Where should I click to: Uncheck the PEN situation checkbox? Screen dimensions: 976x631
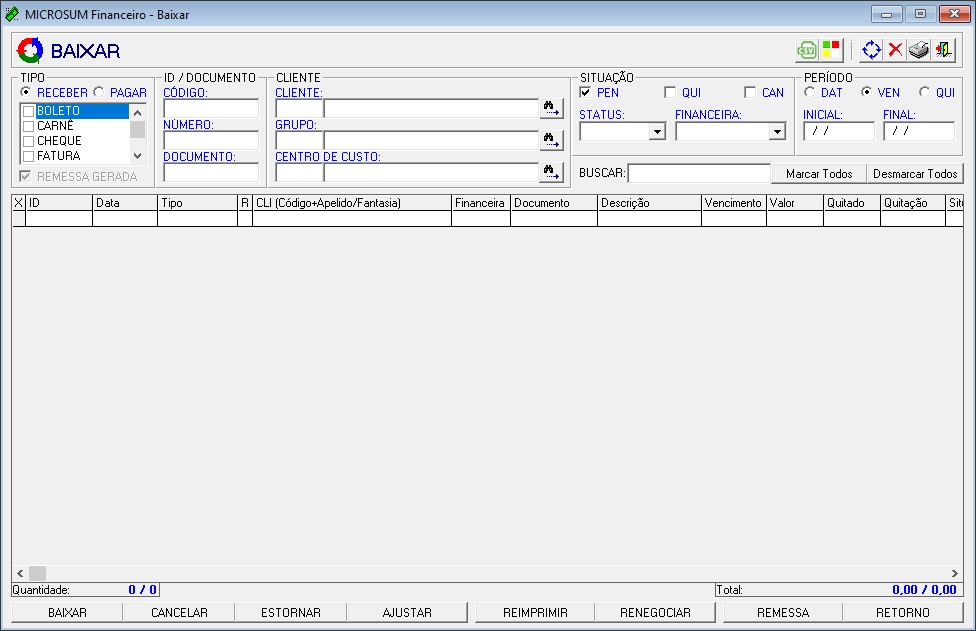pyautogui.click(x=585, y=93)
